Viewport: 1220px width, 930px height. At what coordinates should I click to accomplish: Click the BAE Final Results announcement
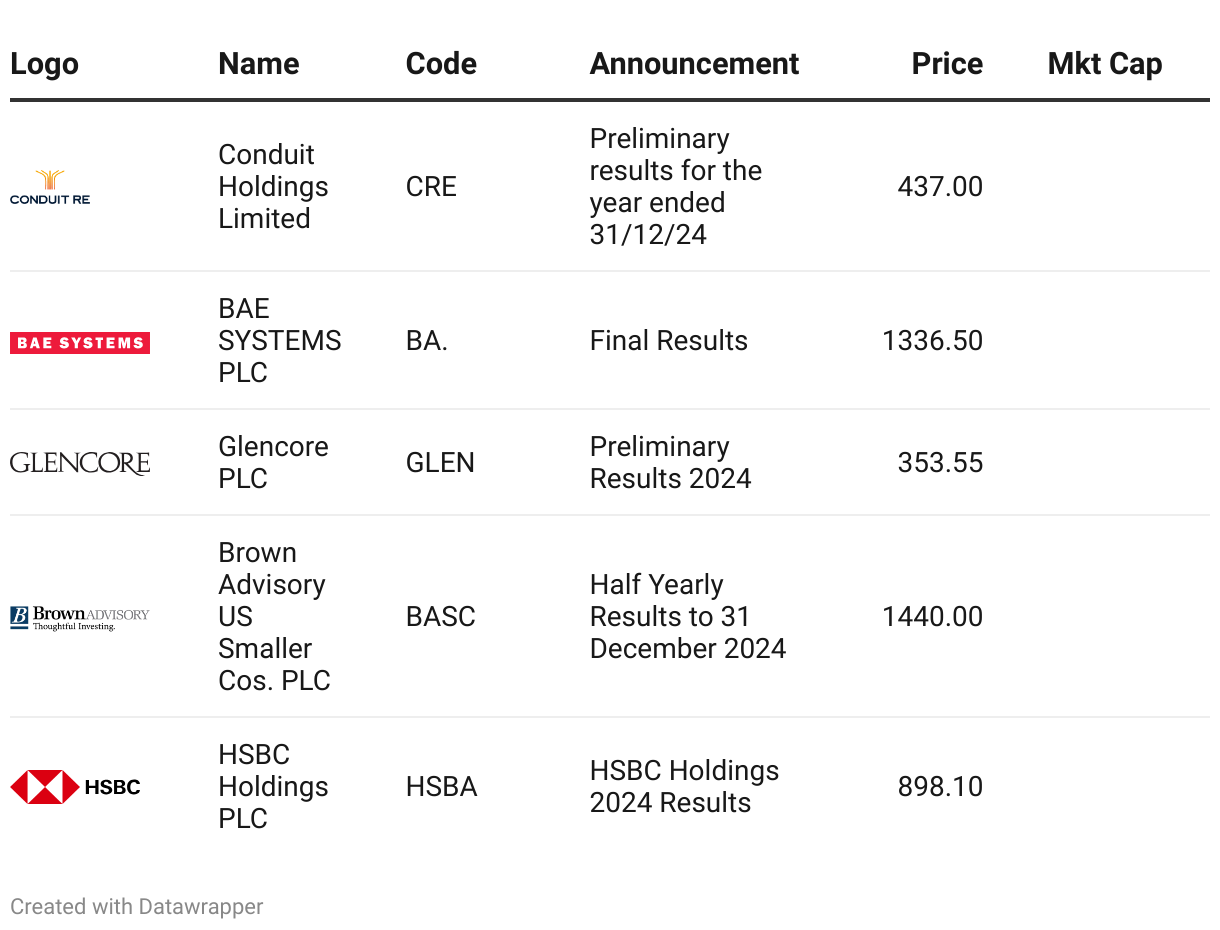pos(669,341)
